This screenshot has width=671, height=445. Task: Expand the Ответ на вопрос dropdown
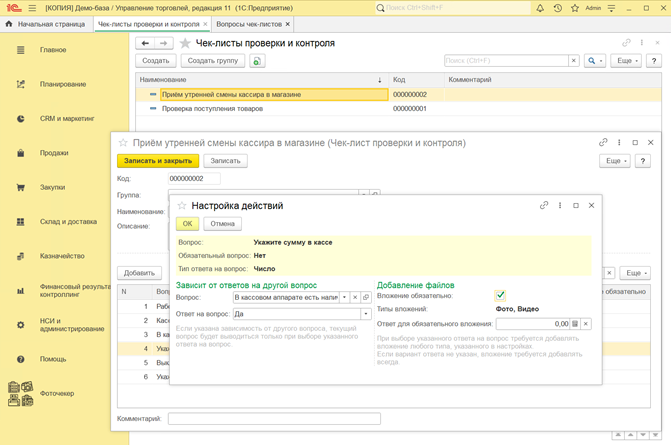366,313
